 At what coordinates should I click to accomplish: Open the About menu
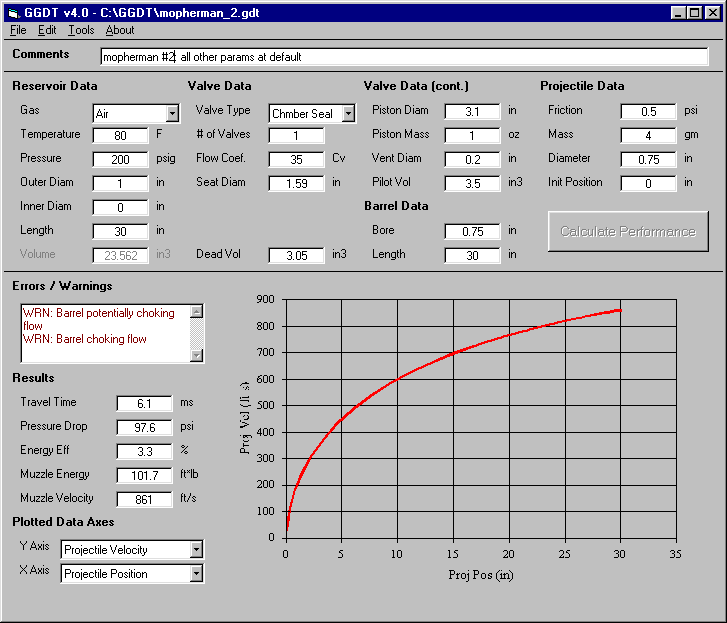[120, 30]
